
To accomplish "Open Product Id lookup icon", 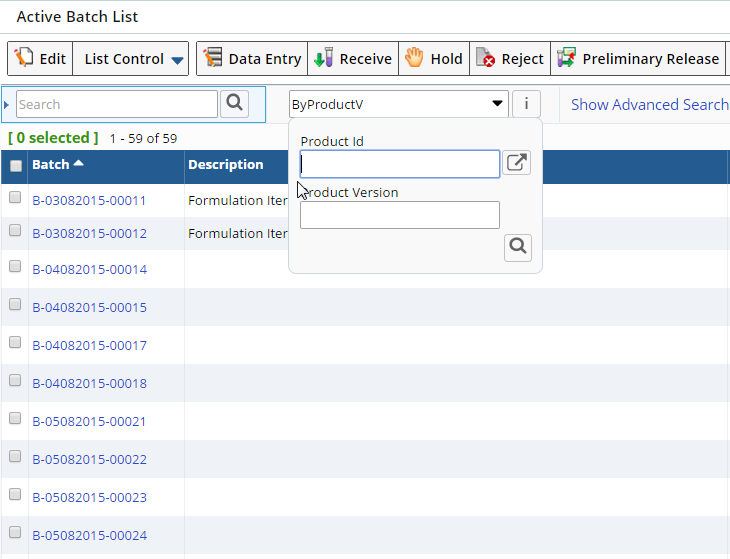I will 517,163.
